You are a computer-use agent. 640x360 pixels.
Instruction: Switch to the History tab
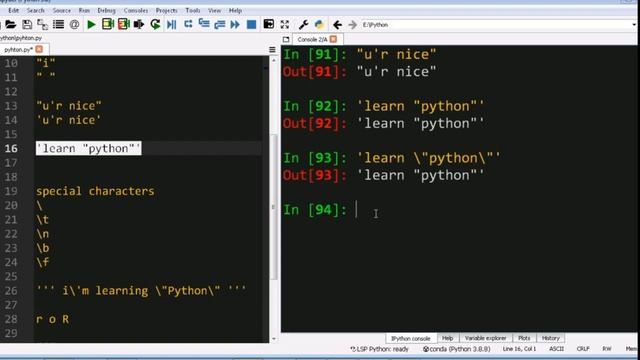[x=551, y=338]
